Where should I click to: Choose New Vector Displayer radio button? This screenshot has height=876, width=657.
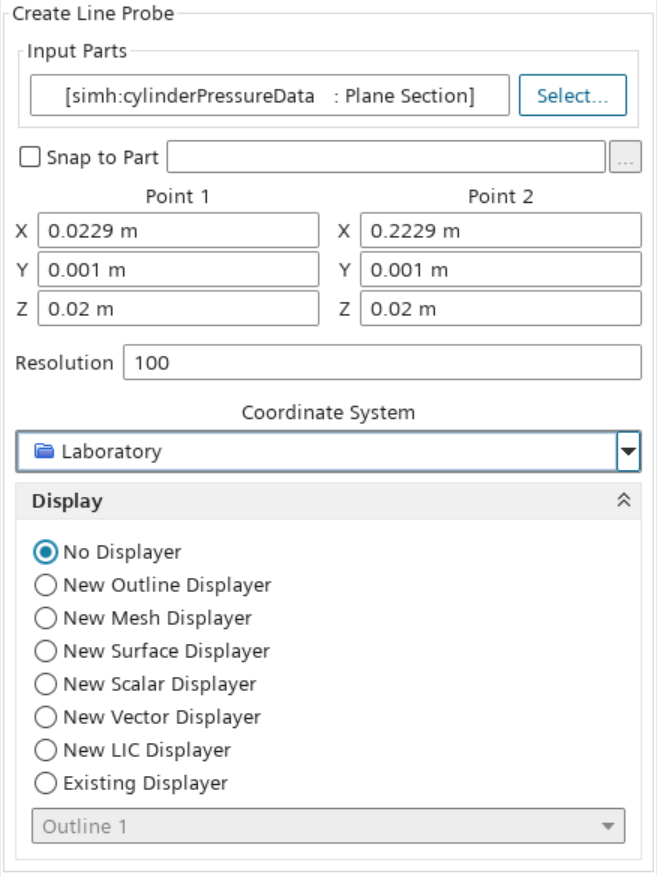(x=45, y=717)
